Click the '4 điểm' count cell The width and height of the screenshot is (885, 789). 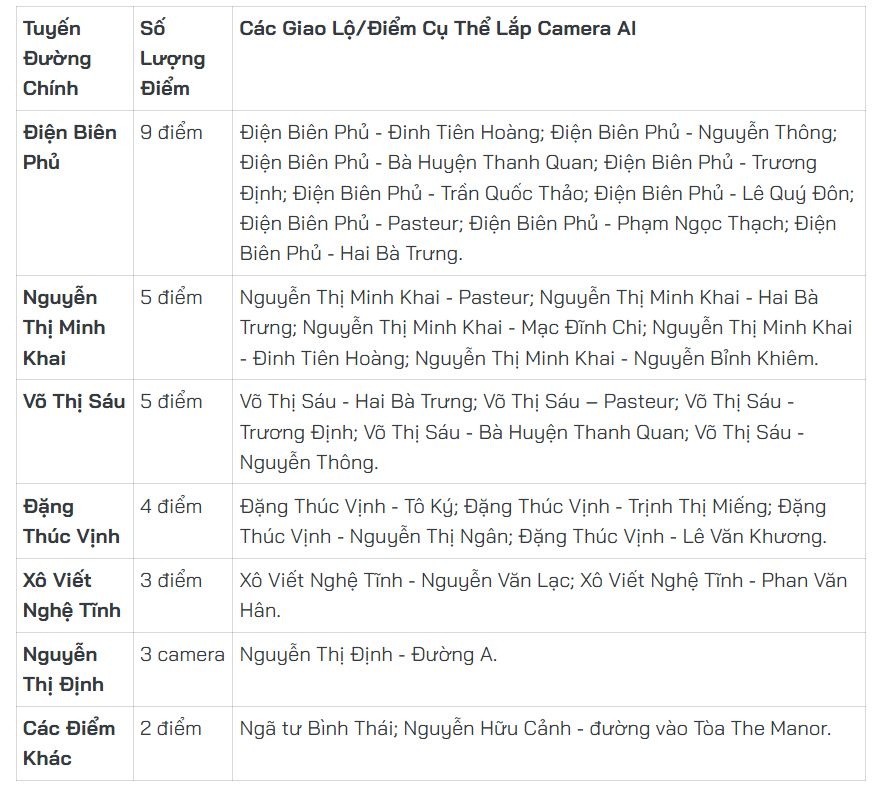[171, 506]
